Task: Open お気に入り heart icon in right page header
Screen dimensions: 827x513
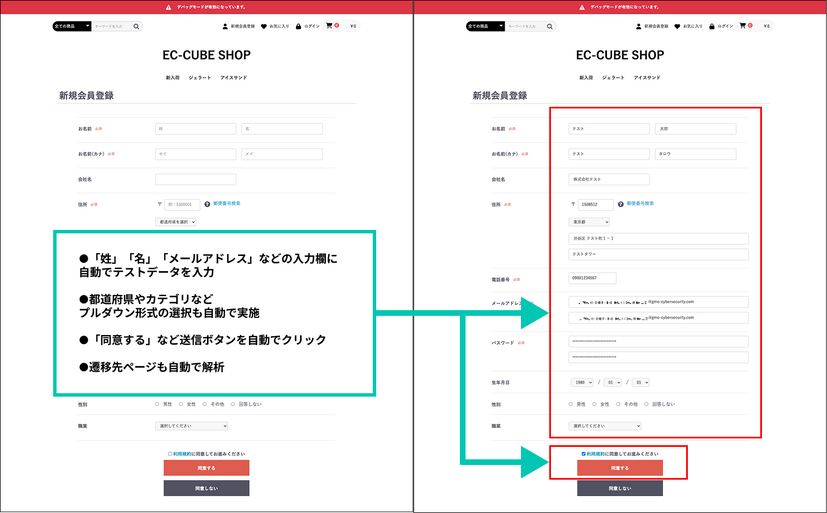Action: tap(677, 26)
